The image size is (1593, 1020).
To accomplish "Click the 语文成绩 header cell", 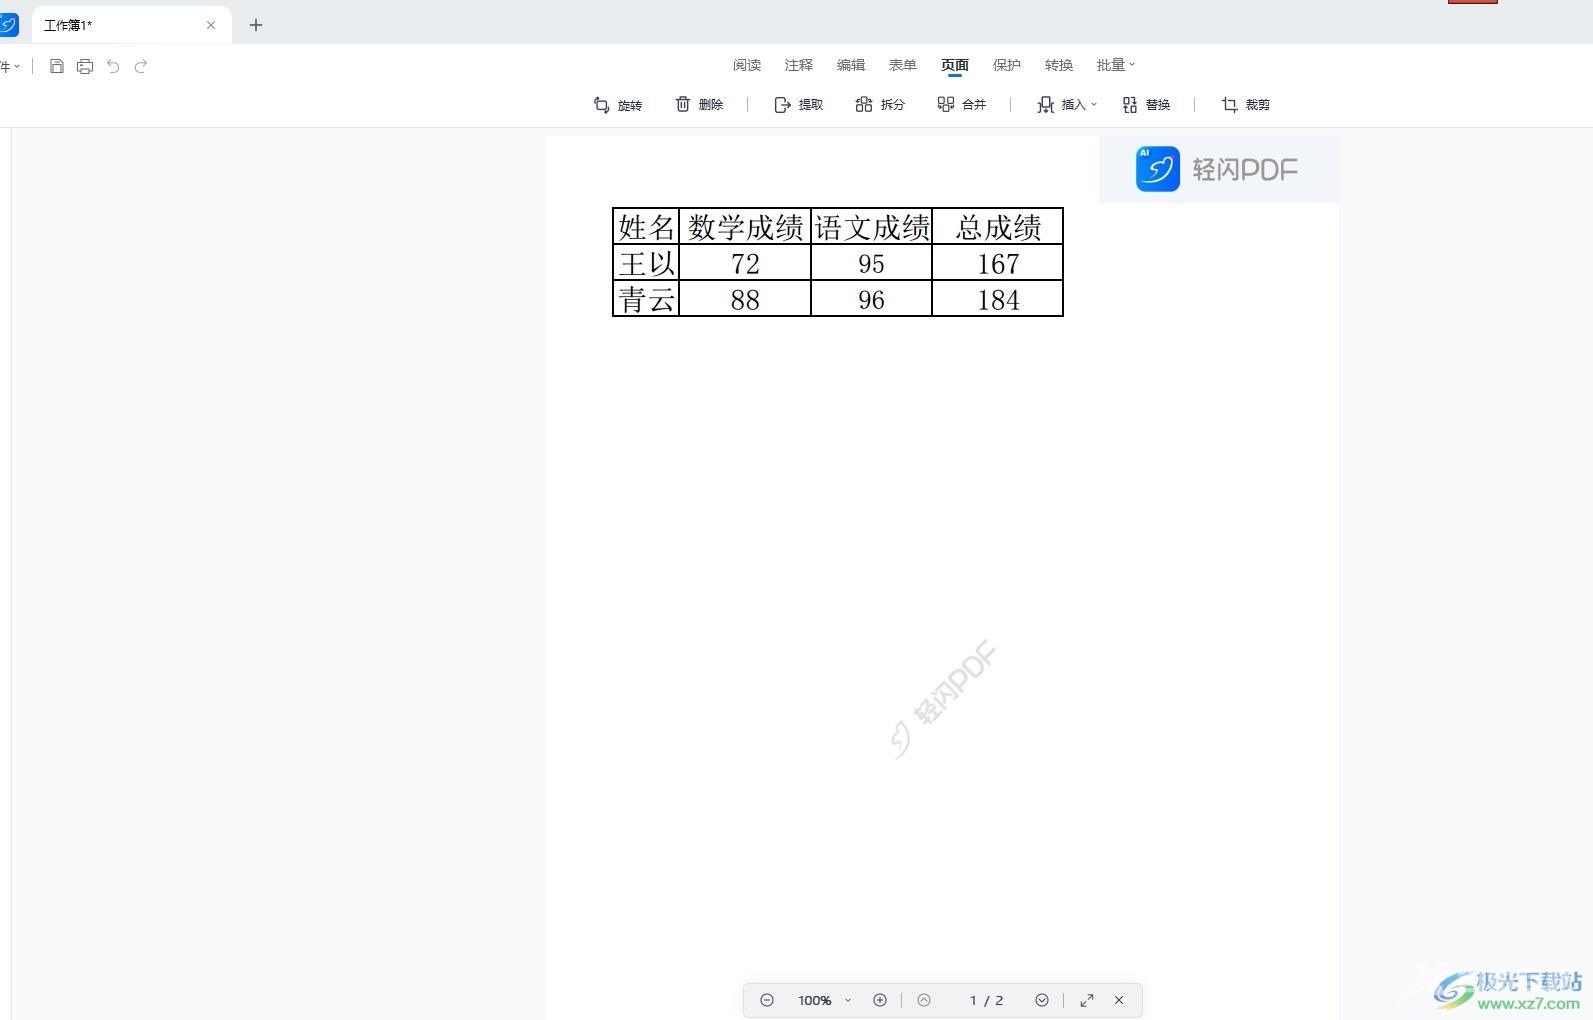I will (x=871, y=226).
